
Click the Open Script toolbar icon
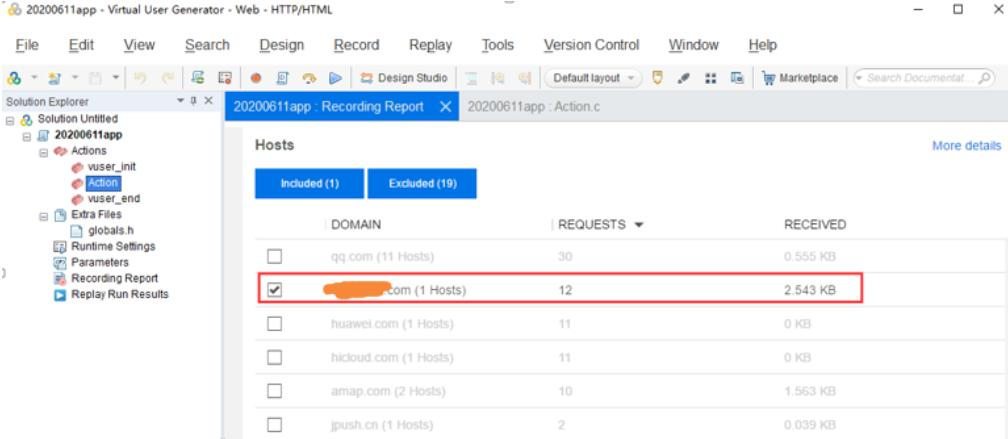click(53, 78)
